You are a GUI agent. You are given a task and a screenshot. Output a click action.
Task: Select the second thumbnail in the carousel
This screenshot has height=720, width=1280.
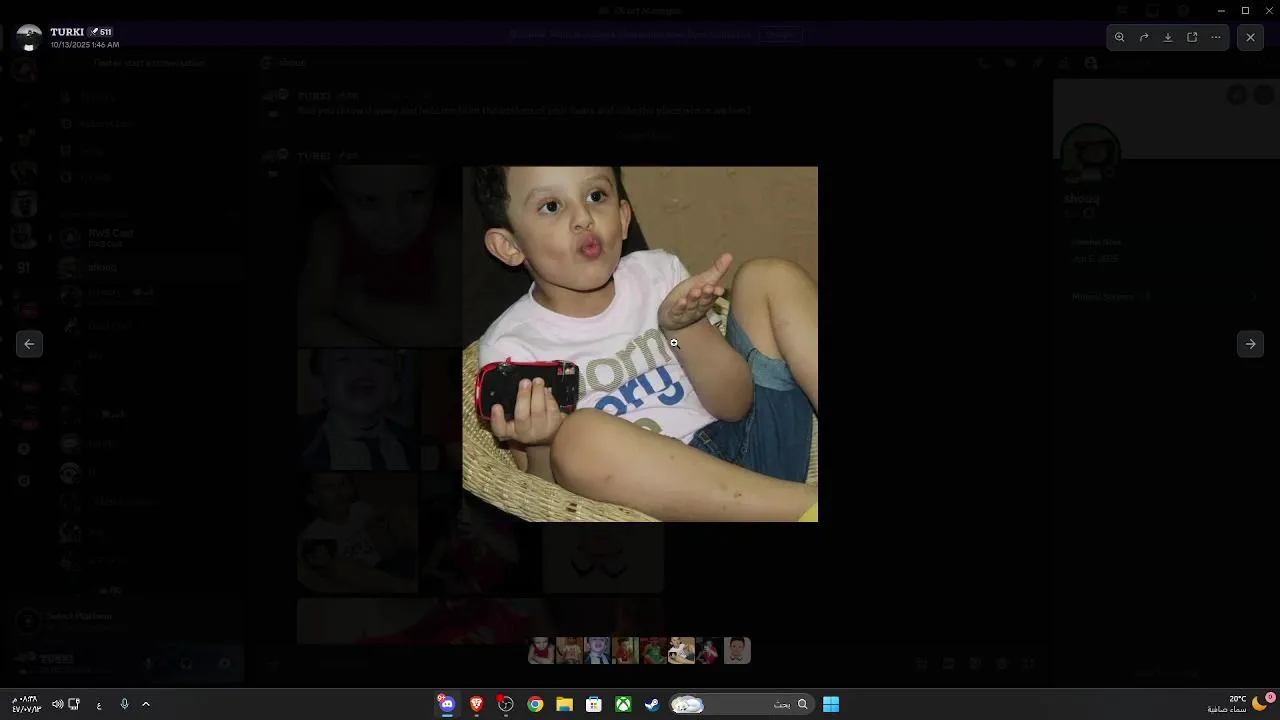pyautogui.click(x=569, y=651)
